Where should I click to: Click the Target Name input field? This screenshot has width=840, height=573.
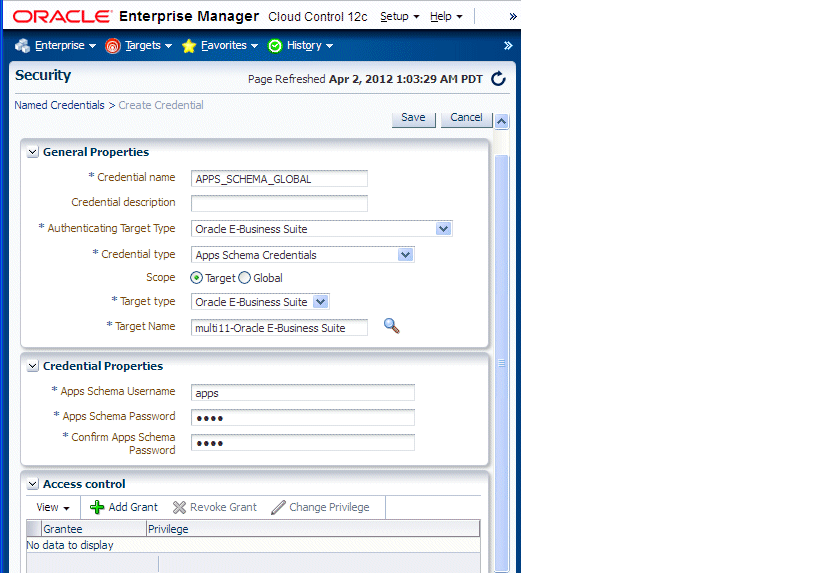[279, 328]
